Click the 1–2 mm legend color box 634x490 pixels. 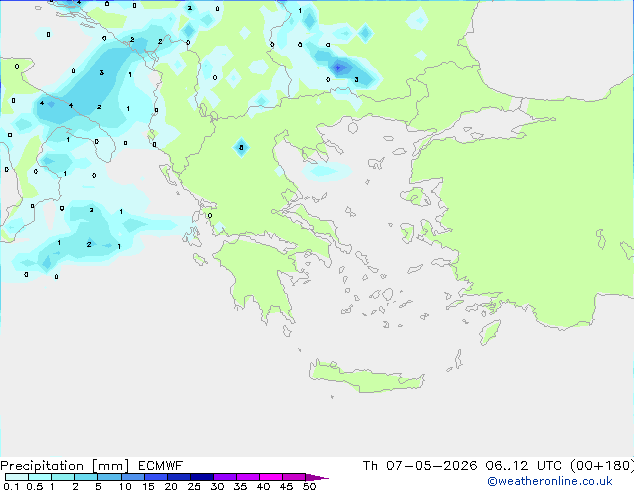pos(63,477)
